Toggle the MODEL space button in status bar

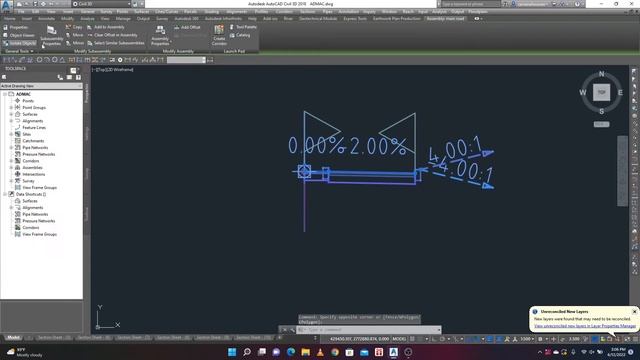click(399, 339)
